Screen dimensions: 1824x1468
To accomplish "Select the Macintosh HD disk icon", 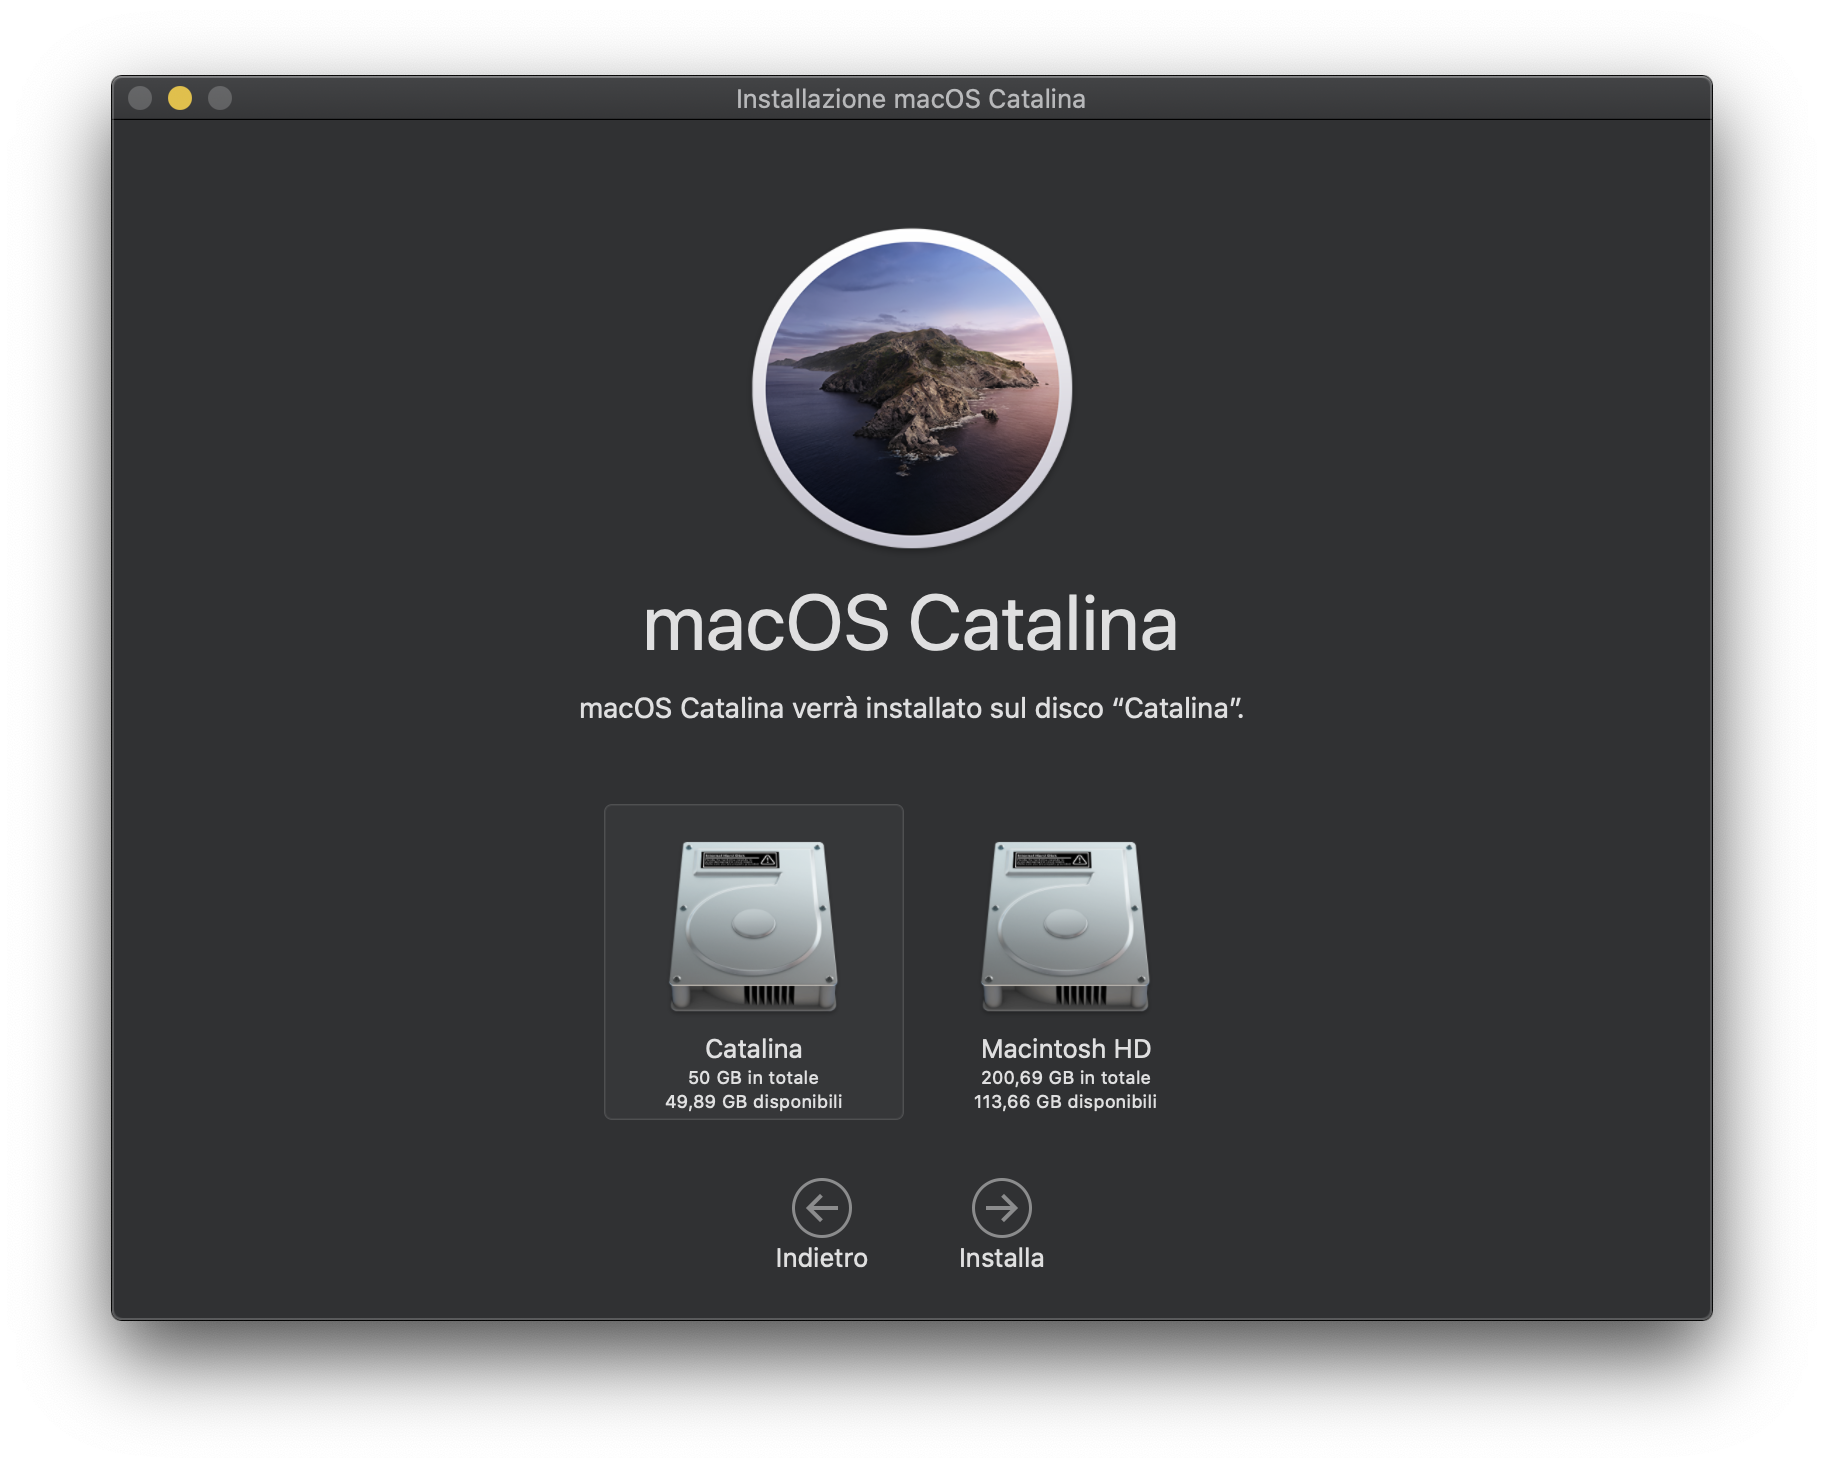I will (1065, 926).
